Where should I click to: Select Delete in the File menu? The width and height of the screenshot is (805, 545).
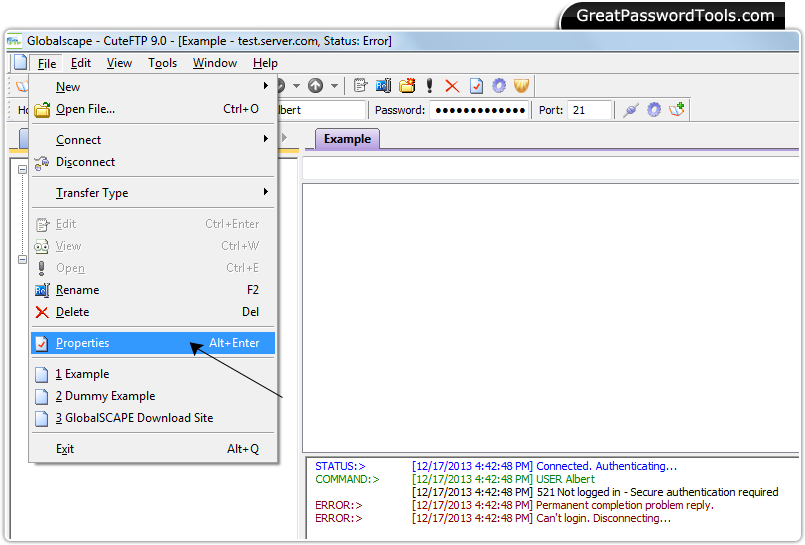click(x=153, y=312)
